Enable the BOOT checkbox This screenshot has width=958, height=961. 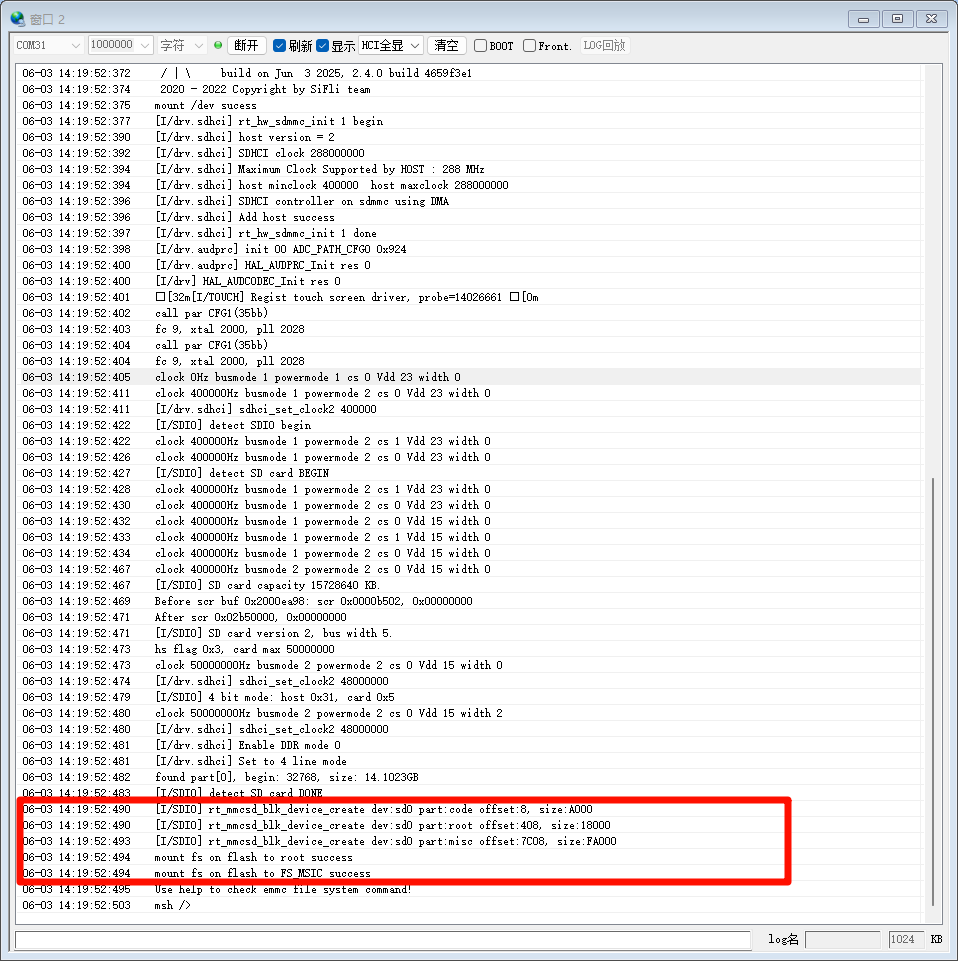481,46
